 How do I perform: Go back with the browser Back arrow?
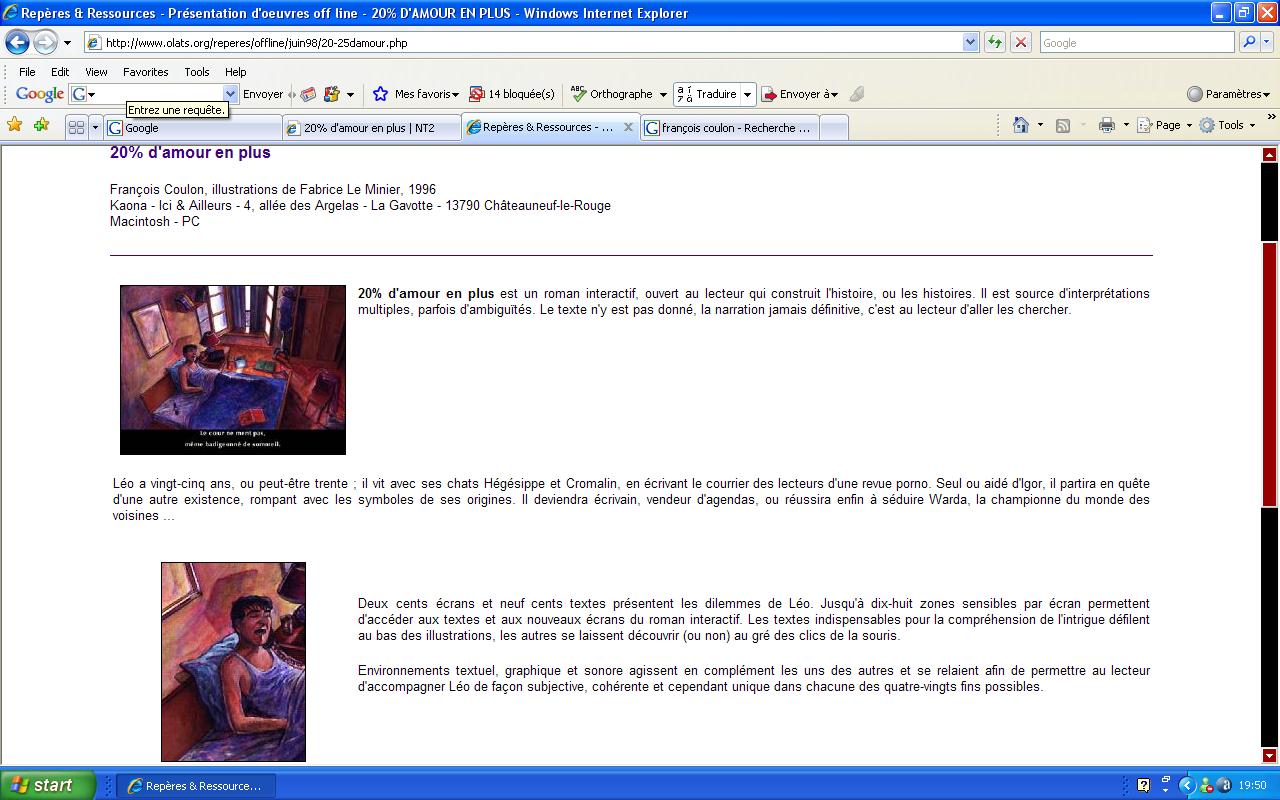[17, 43]
